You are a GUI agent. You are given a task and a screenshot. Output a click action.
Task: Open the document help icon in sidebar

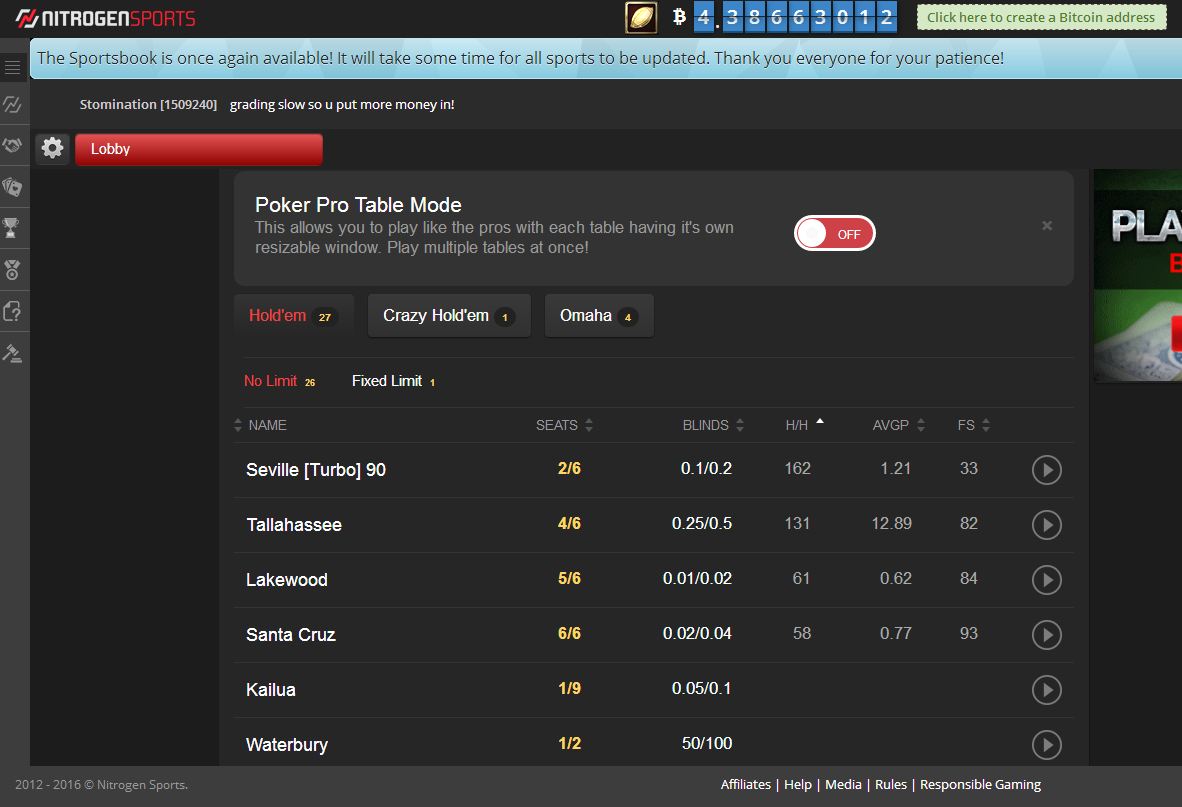tap(13, 311)
